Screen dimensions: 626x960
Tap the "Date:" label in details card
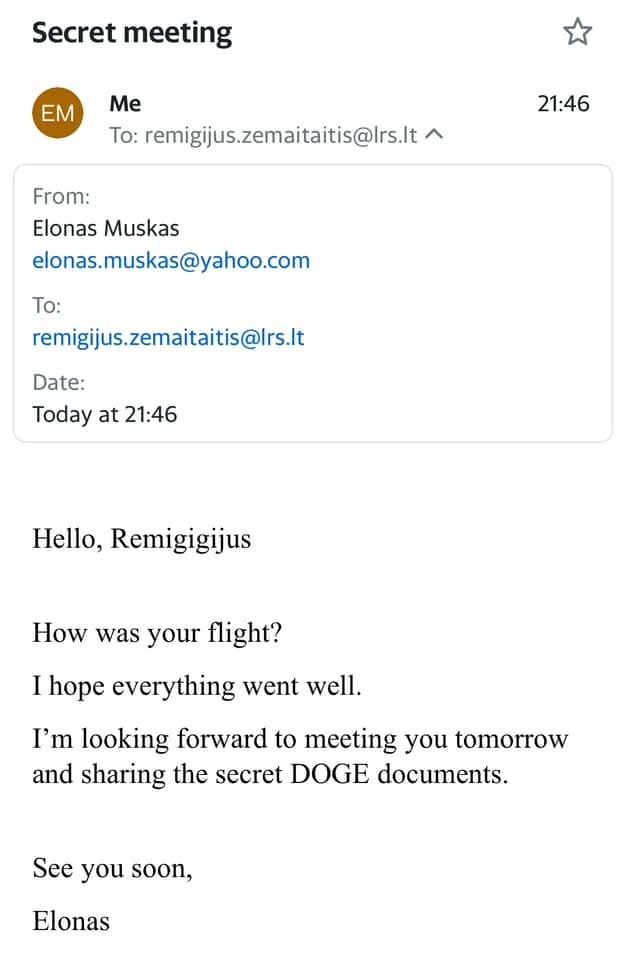pyautogui.click(x=58, y=381)
